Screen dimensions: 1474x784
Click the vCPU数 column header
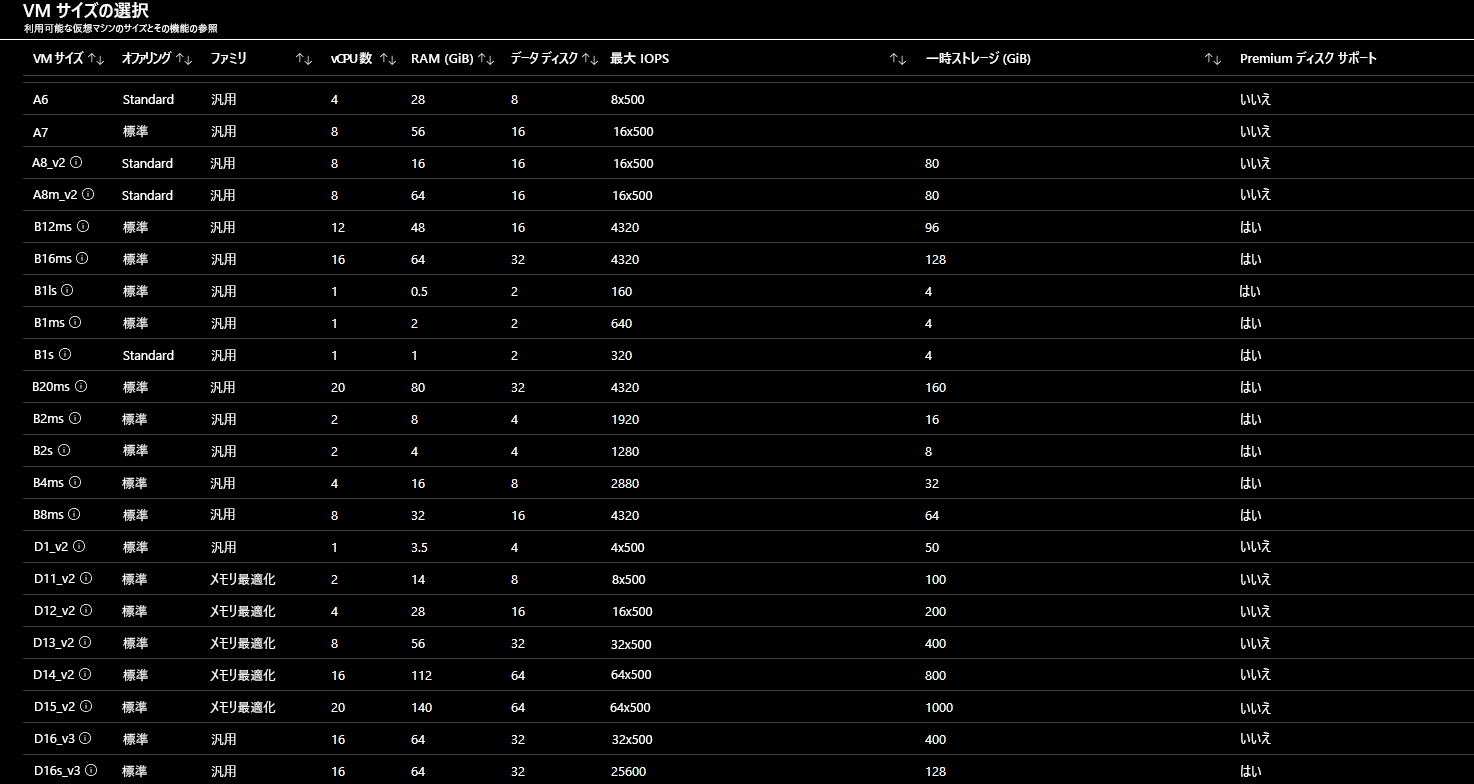[x=351, y=59]
